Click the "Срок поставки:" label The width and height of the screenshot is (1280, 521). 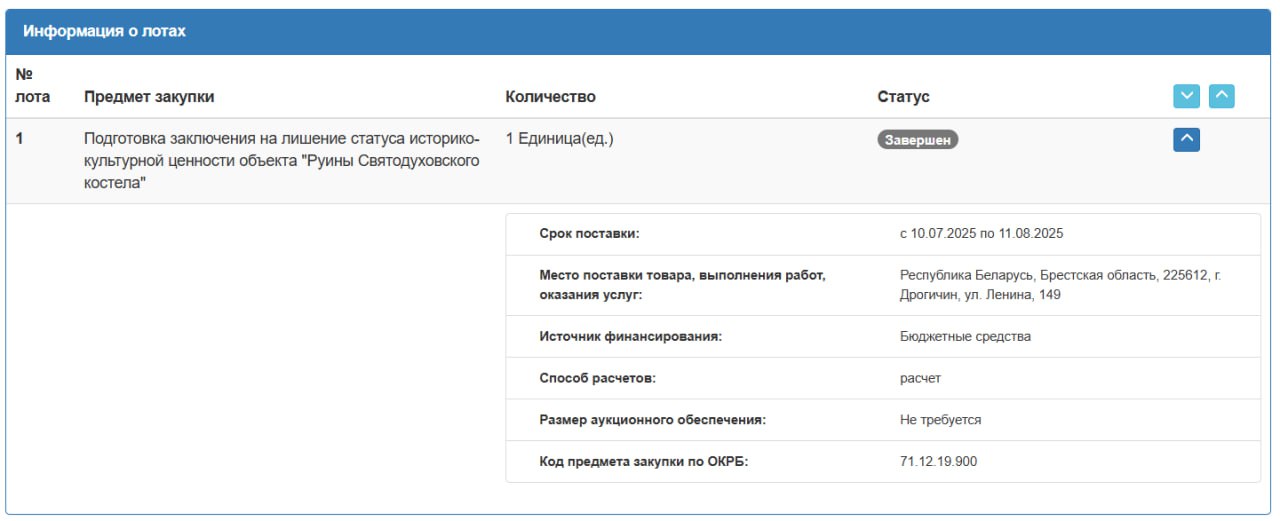[x=588, y=234]
